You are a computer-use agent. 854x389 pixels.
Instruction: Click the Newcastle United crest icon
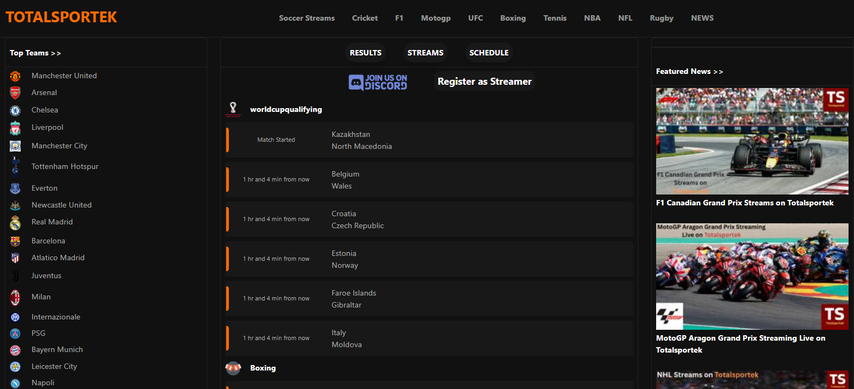point(15,205)
